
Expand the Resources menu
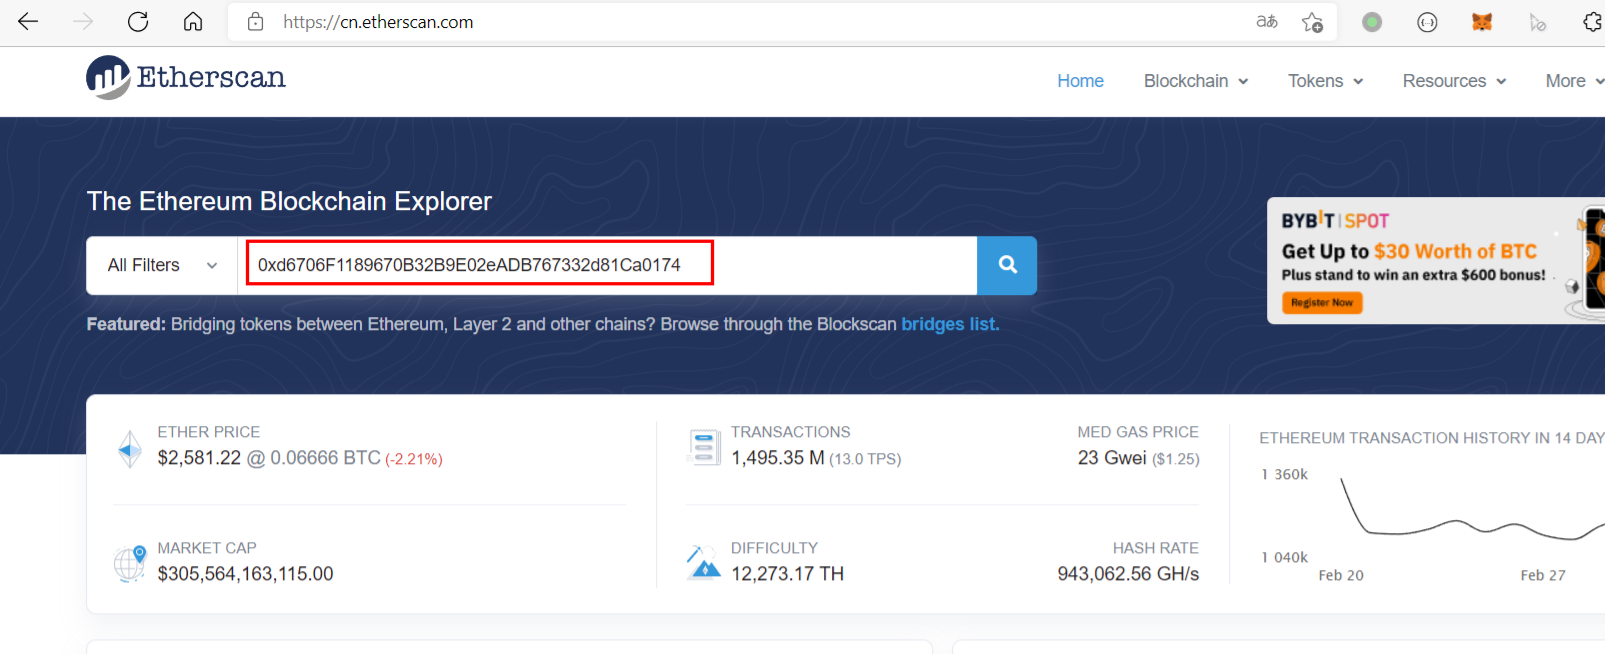tap(1455, 81)
